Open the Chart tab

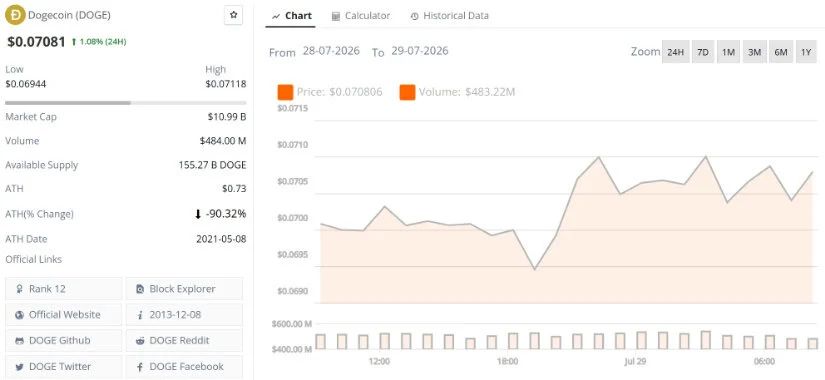[292, 16]
